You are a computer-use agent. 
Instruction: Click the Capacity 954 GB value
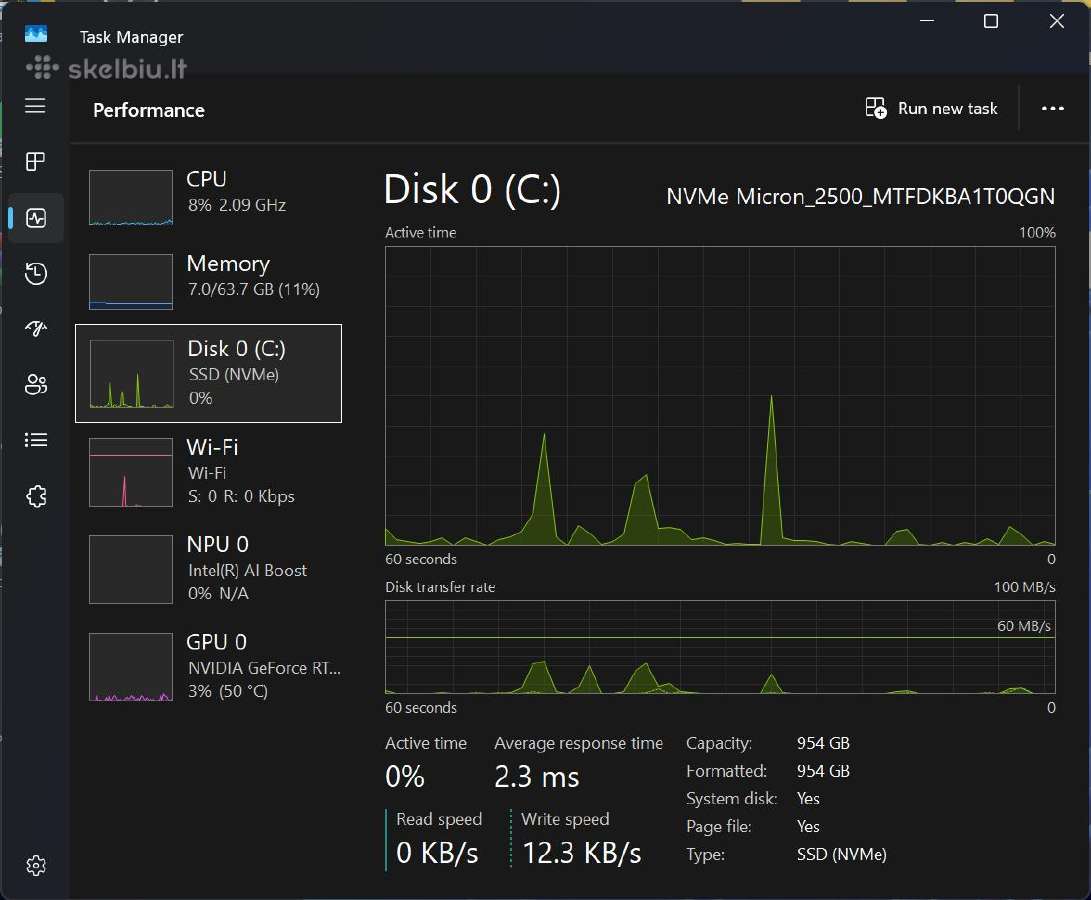tap(823, 743)
